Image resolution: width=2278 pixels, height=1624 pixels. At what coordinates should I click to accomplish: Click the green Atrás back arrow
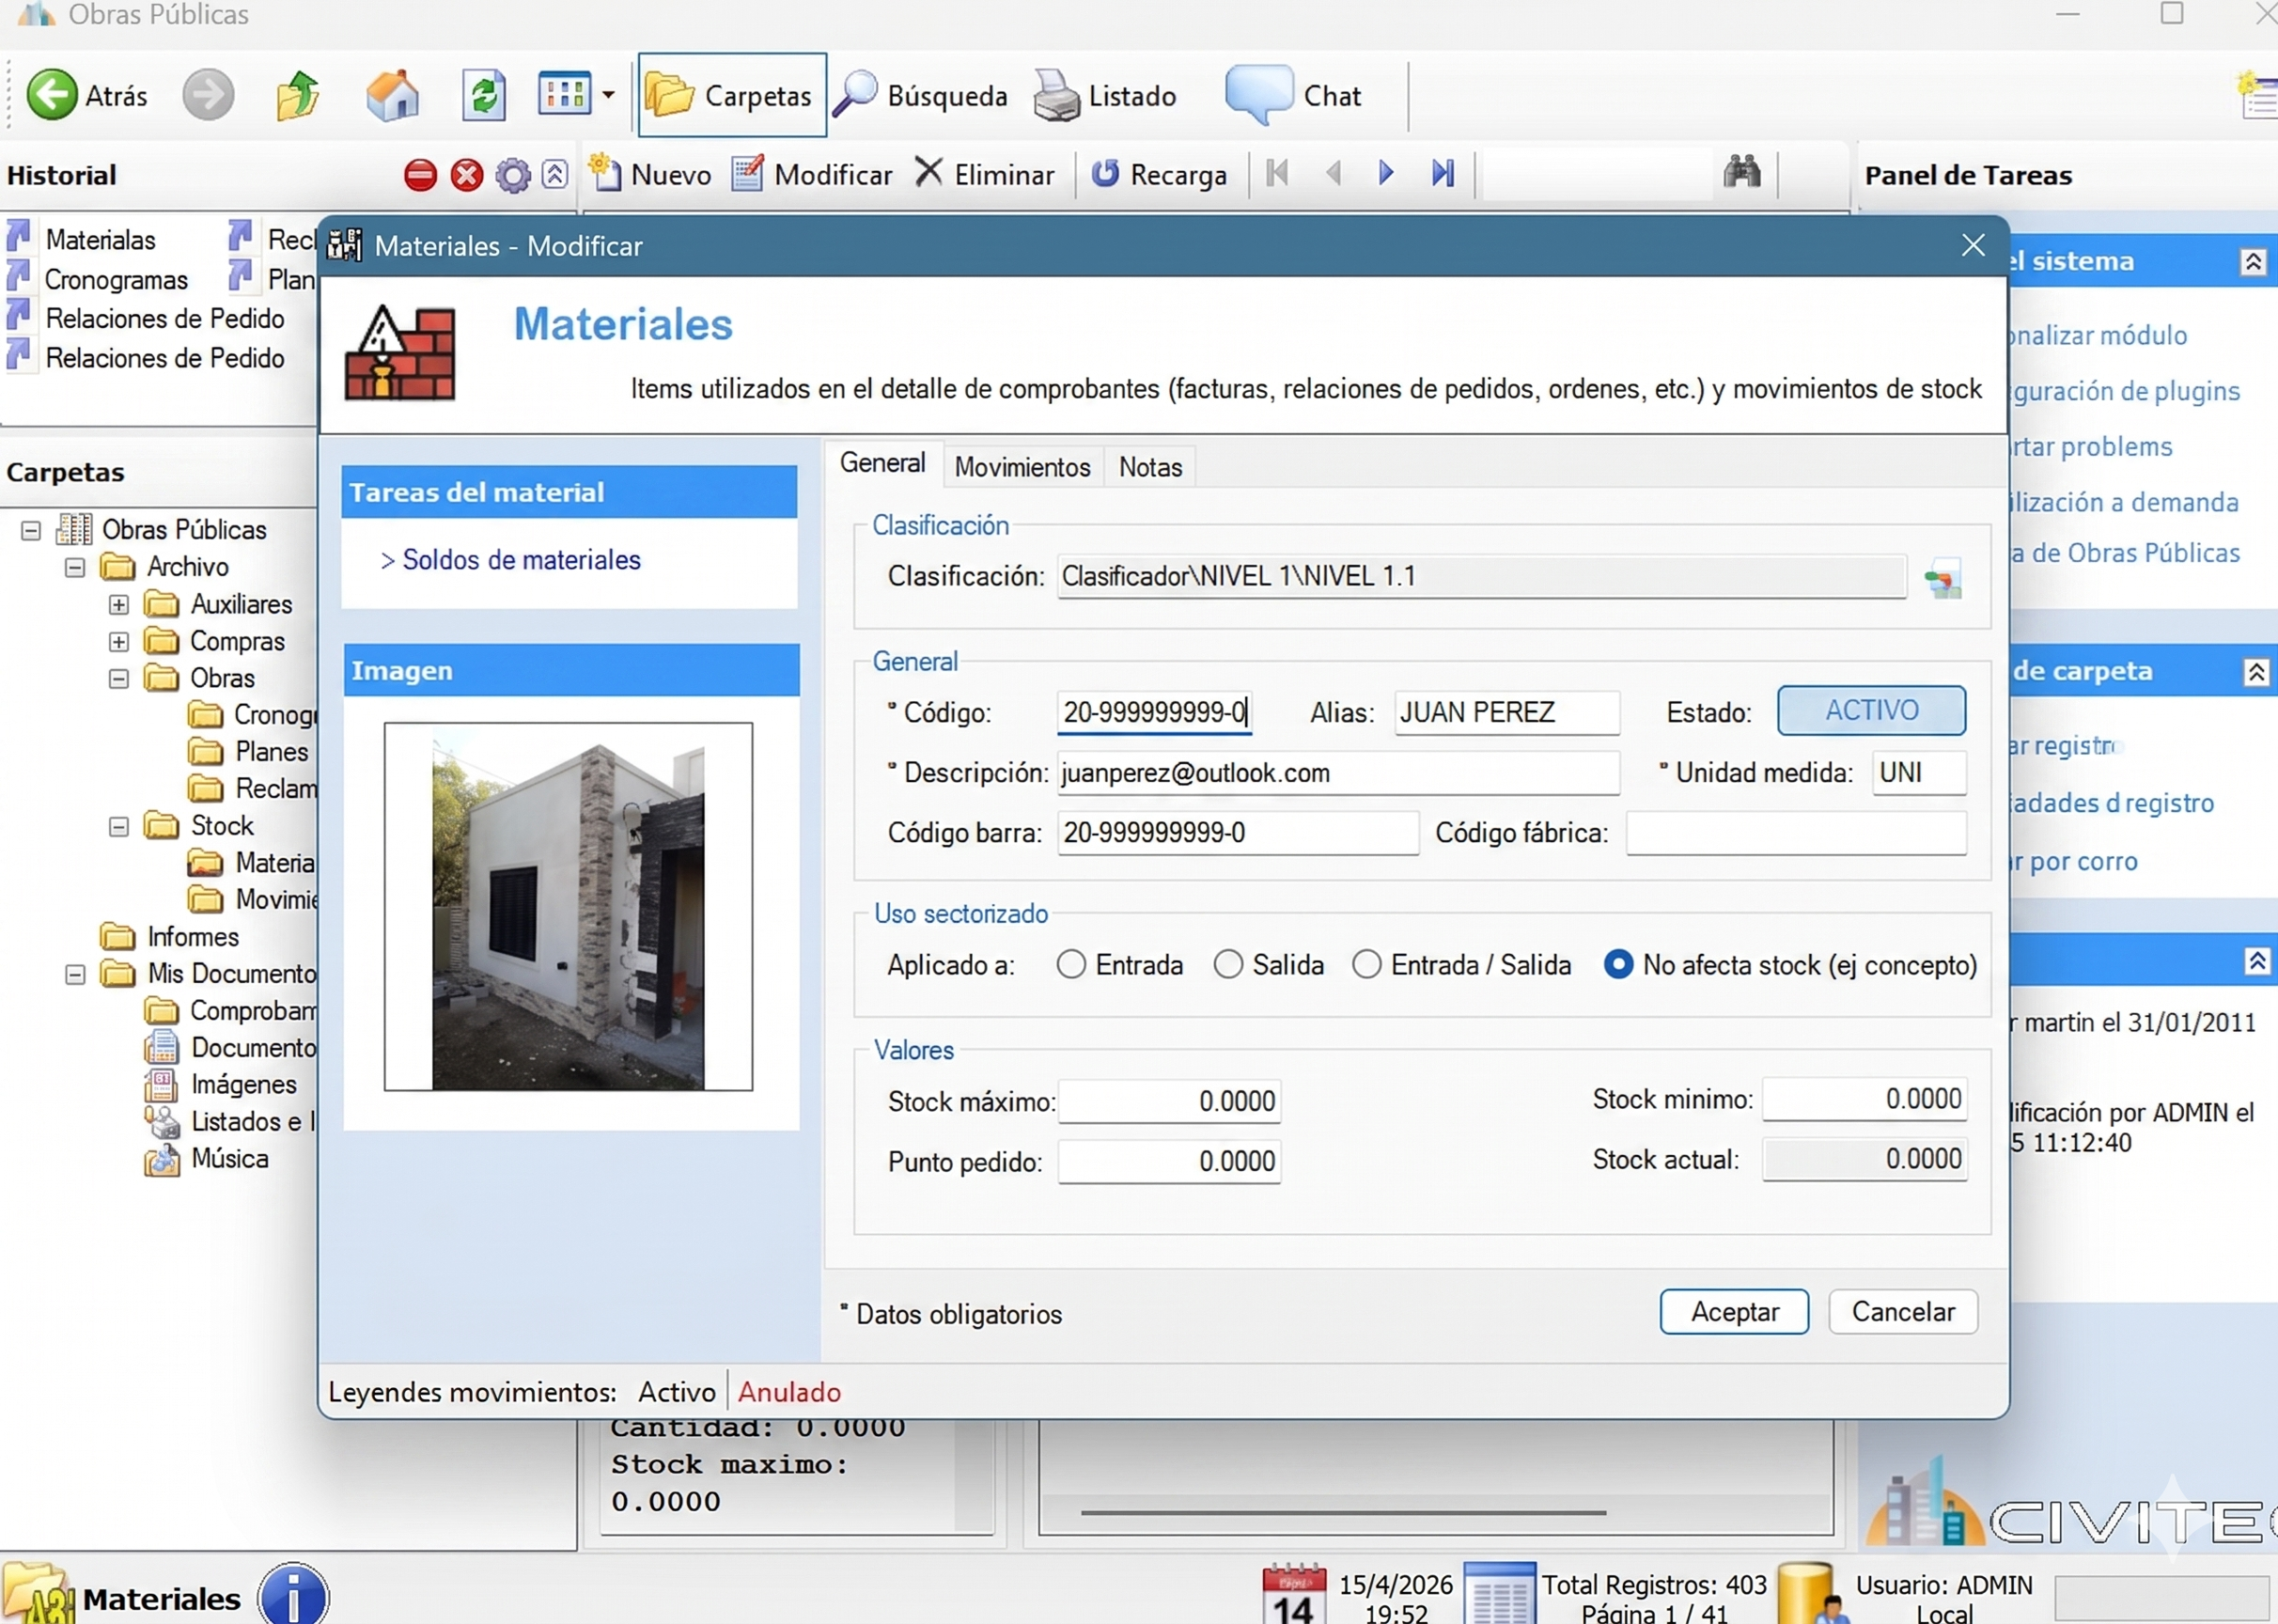[x=51, y=95]
